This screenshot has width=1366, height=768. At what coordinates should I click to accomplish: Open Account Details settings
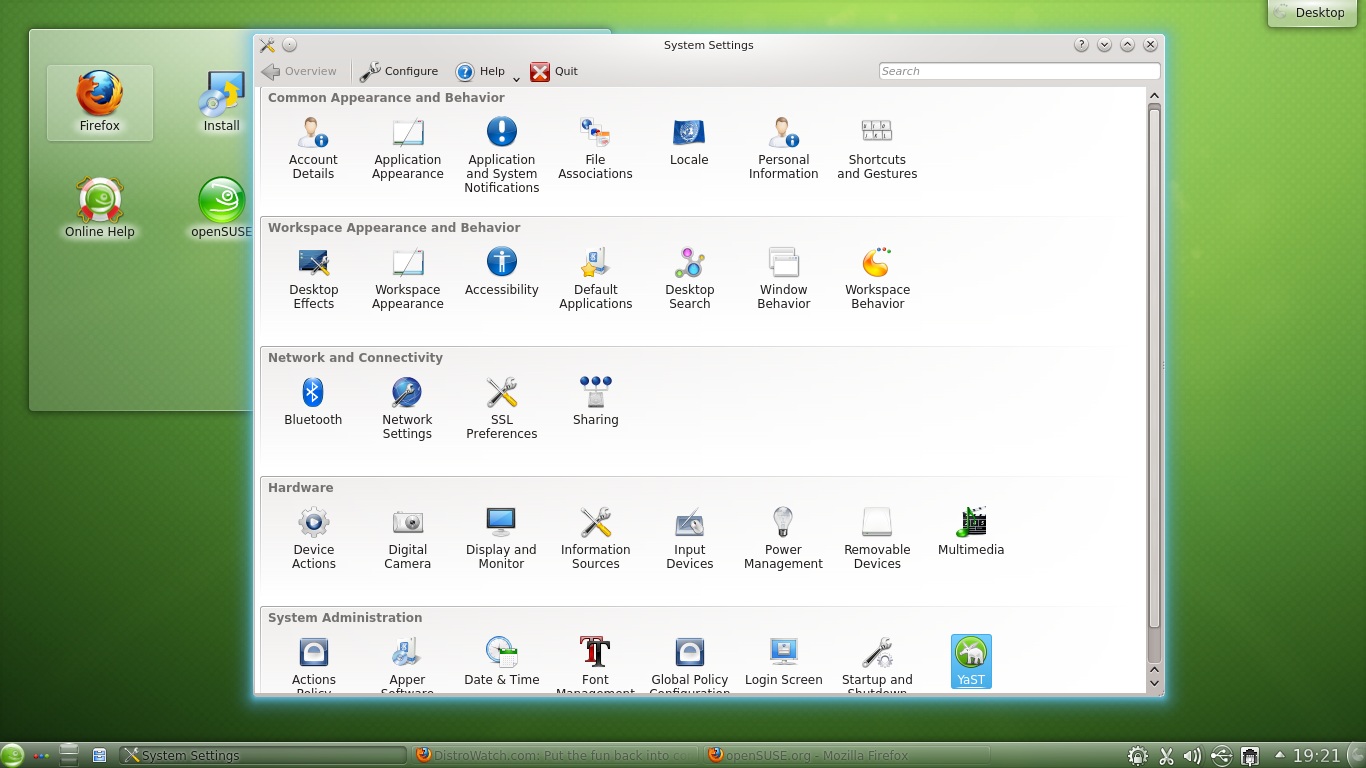313,148
